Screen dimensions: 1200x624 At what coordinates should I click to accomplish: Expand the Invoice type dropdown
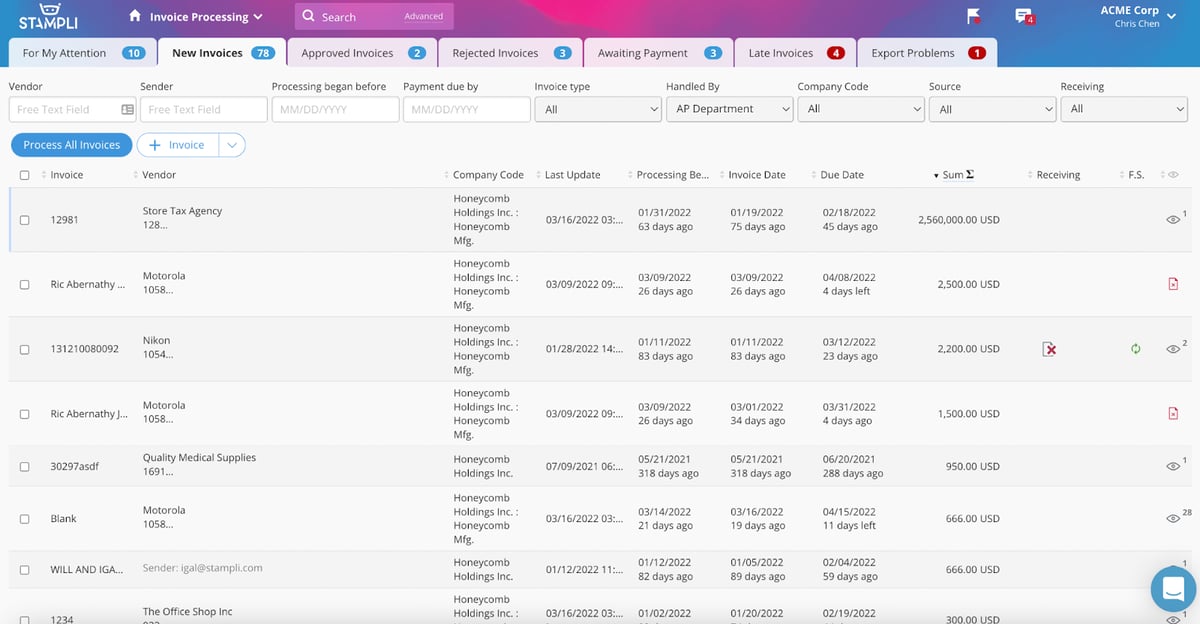tap(598, 109)
